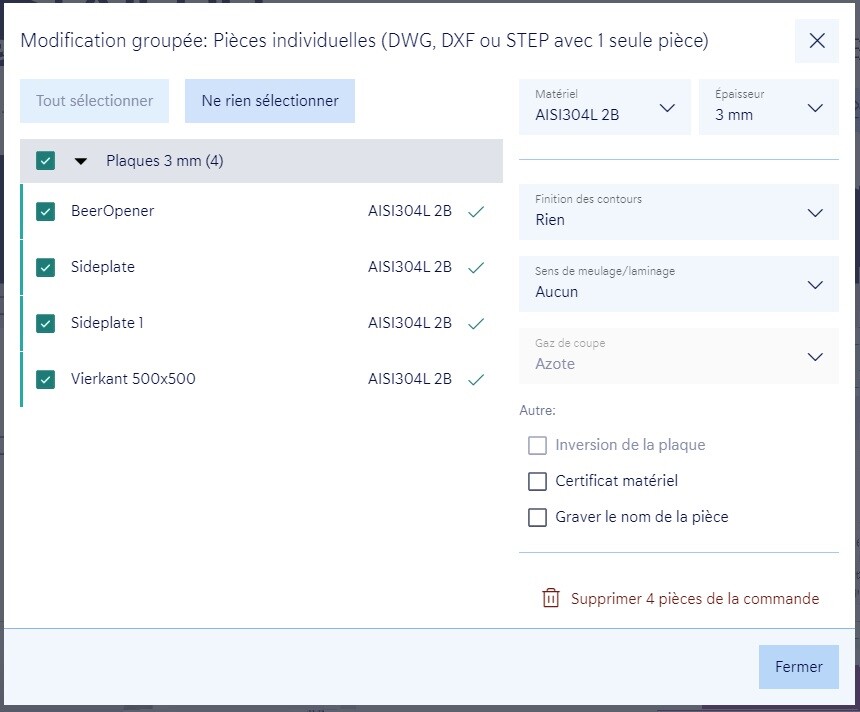
Task: Click the status checkmark for Vierkant 500x500
Action: click(x=476, y=379)
